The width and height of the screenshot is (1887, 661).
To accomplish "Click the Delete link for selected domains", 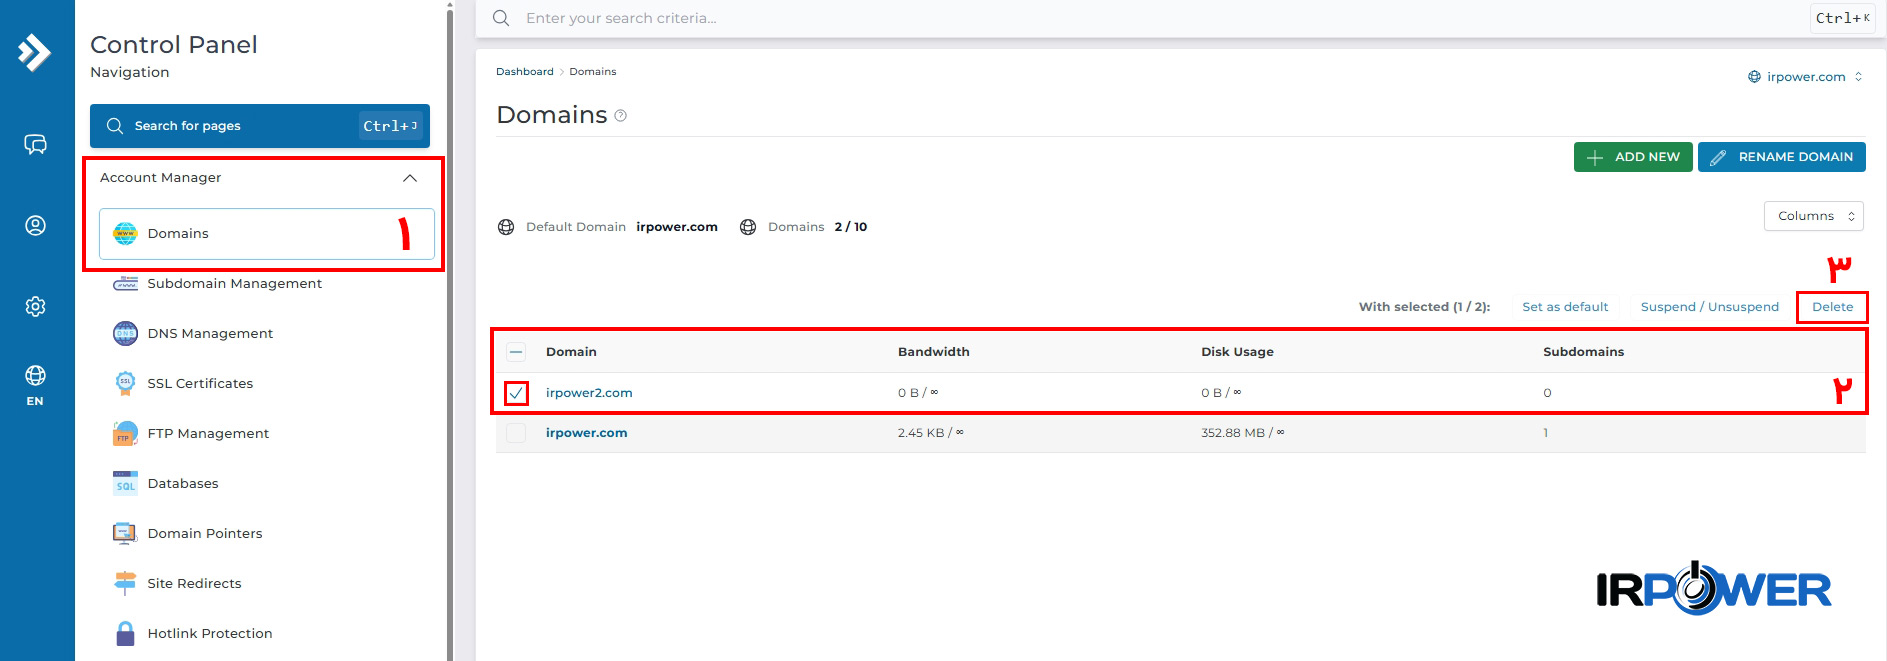I will pyautogui.click(x=1832, y=307).
